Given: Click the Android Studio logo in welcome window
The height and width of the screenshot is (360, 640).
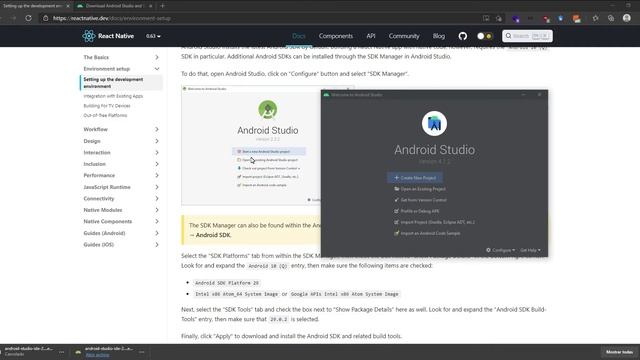Looking at the screenshot, I should point(434,123).
